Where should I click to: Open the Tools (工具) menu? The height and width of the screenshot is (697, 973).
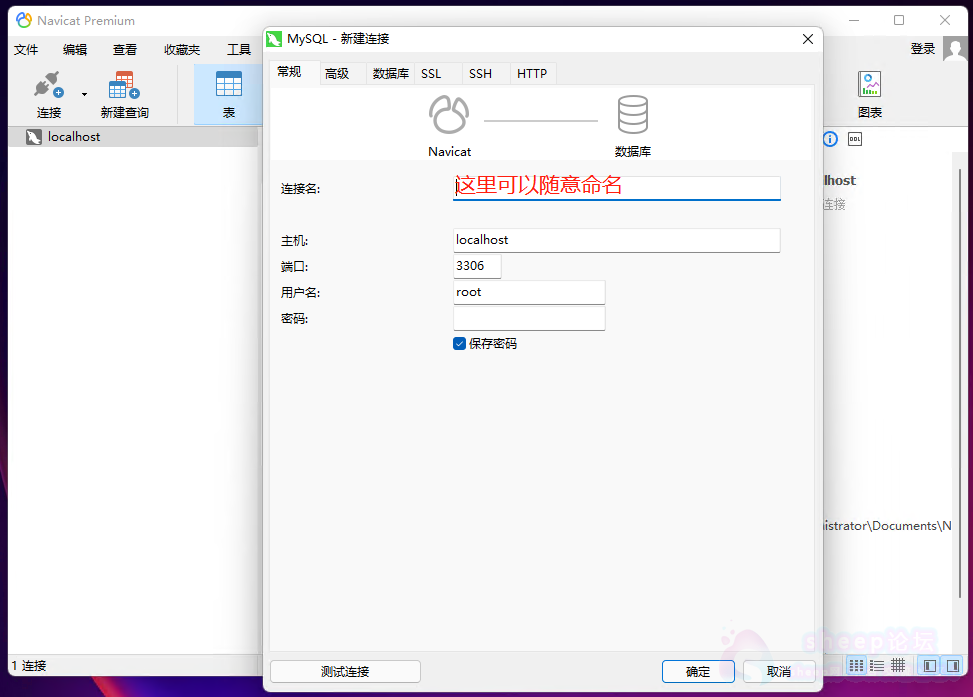point(239,50)
